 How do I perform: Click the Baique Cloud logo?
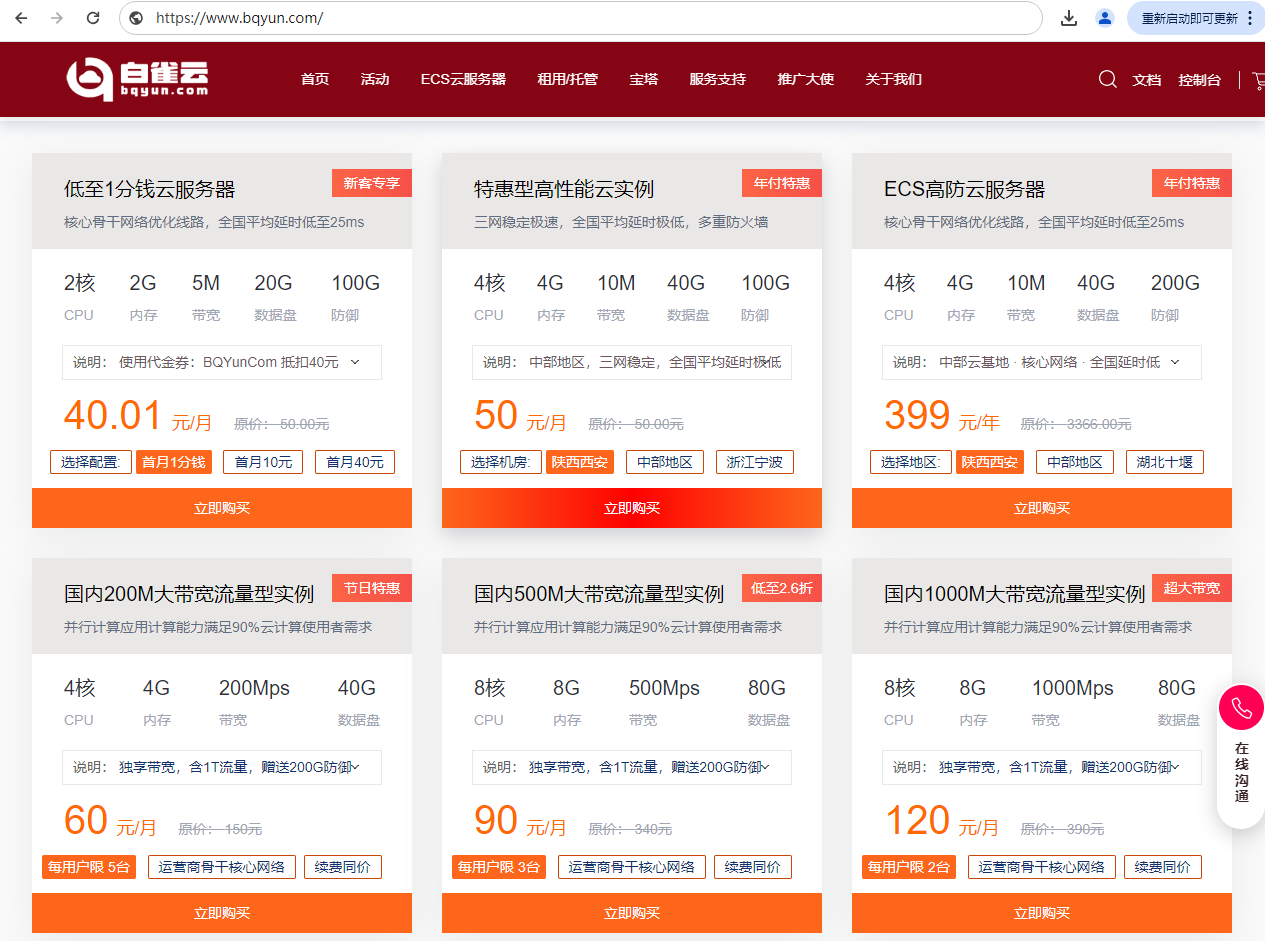coord(137,79)
